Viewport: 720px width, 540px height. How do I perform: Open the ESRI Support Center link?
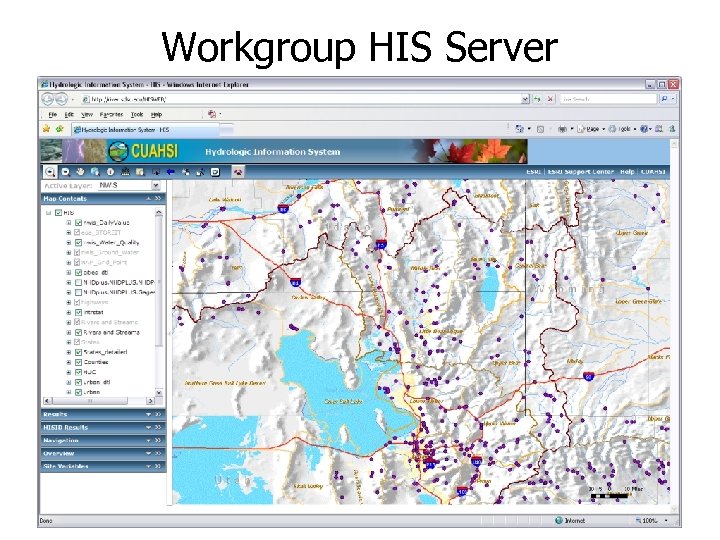click(581, 171)
